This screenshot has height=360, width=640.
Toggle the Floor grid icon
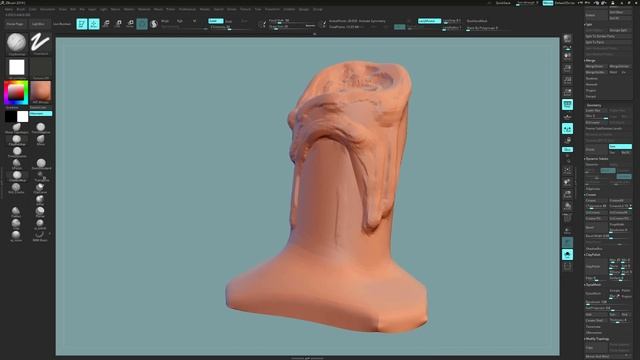click(x=567, y=117)
